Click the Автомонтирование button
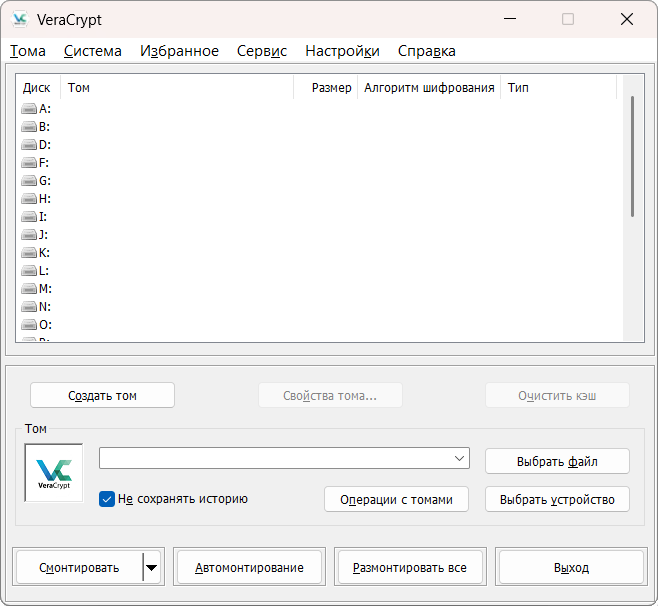 249,567
